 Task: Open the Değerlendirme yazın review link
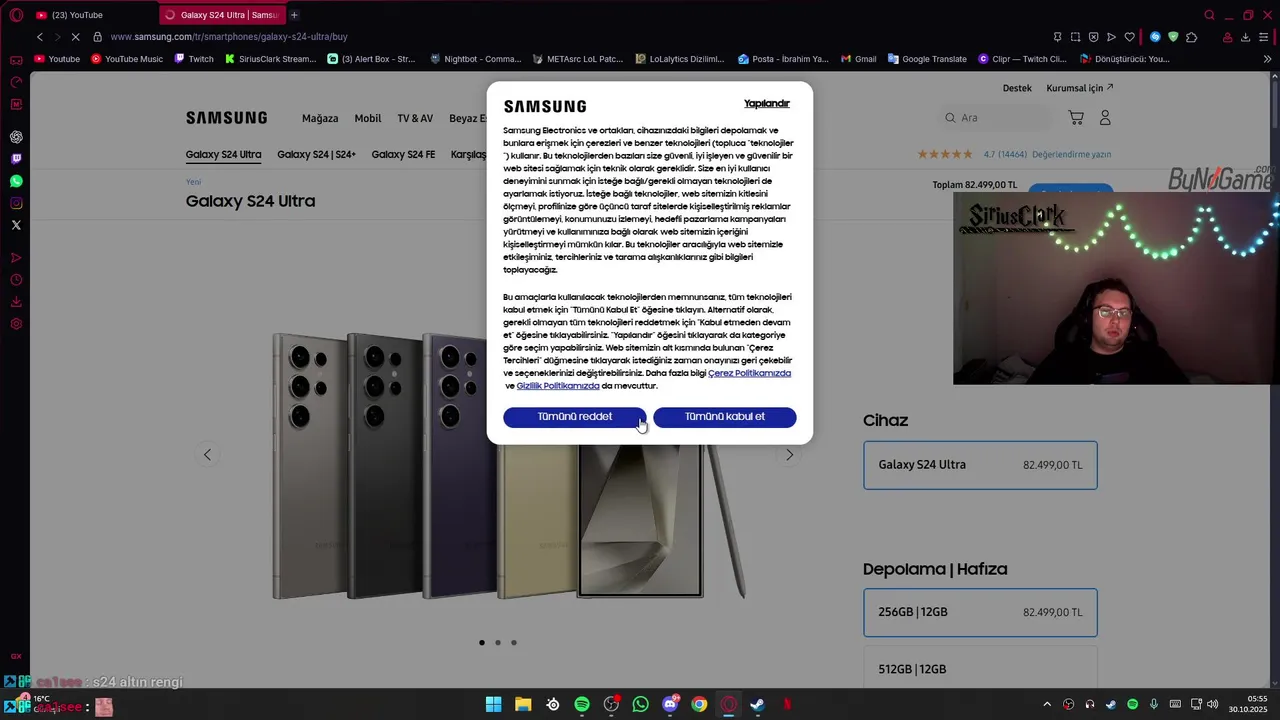click(1072, 154)
